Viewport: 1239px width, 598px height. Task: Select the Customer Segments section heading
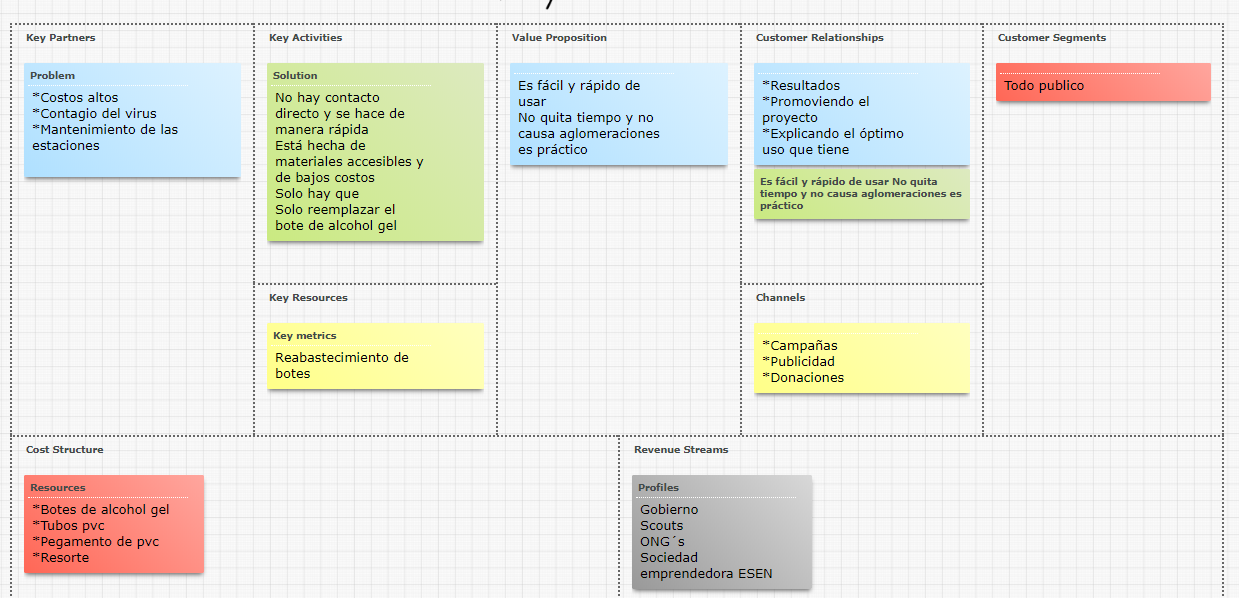[1051, 38]
